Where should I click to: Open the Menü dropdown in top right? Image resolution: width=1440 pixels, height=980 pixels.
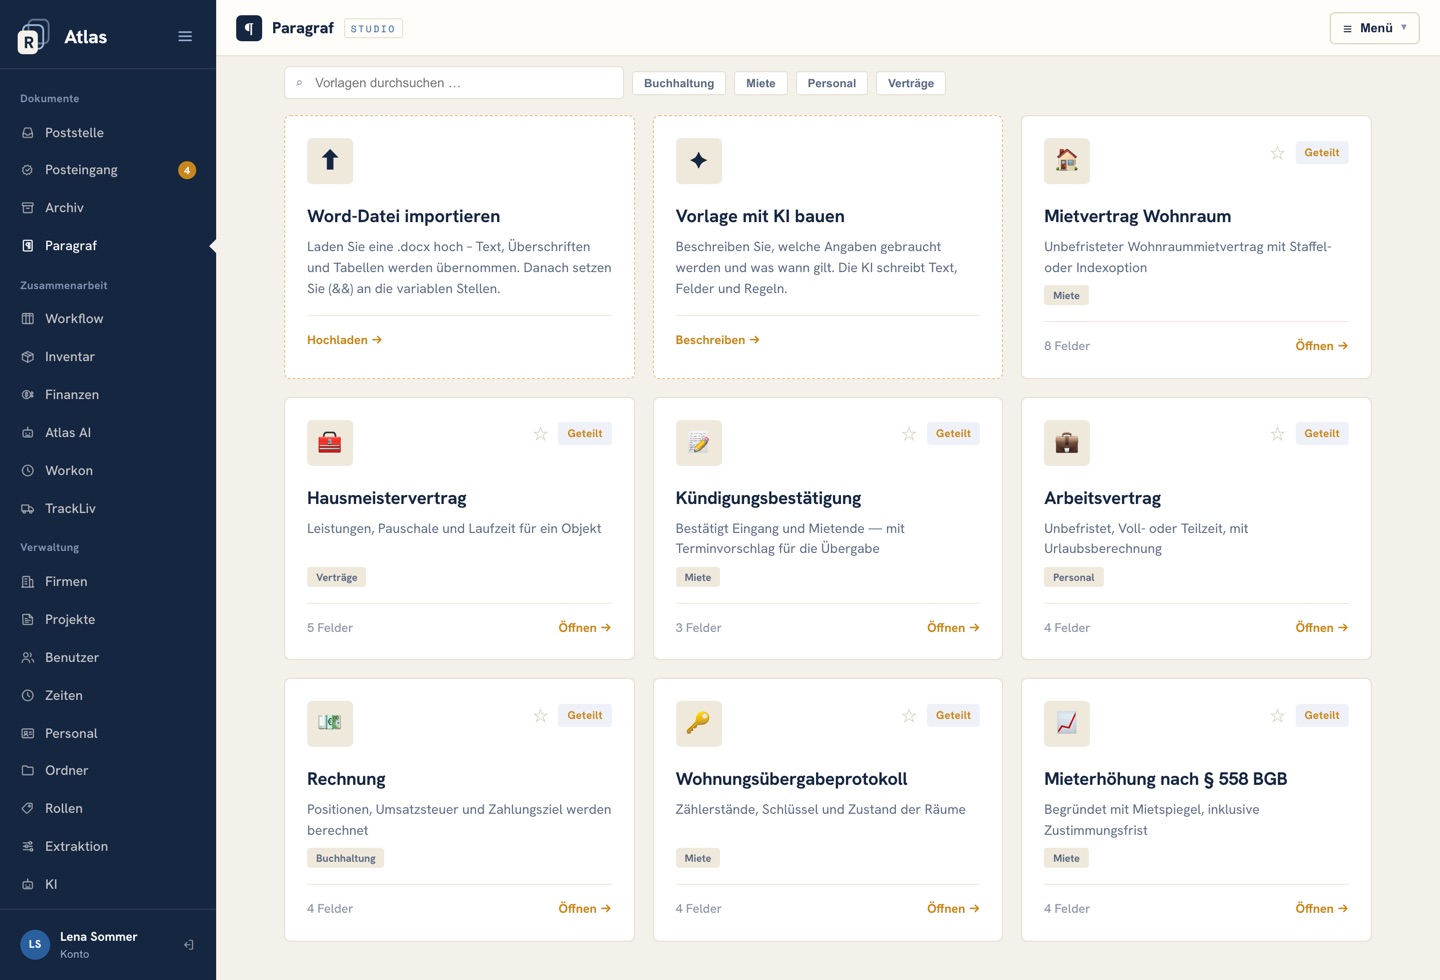[1374, 28]
